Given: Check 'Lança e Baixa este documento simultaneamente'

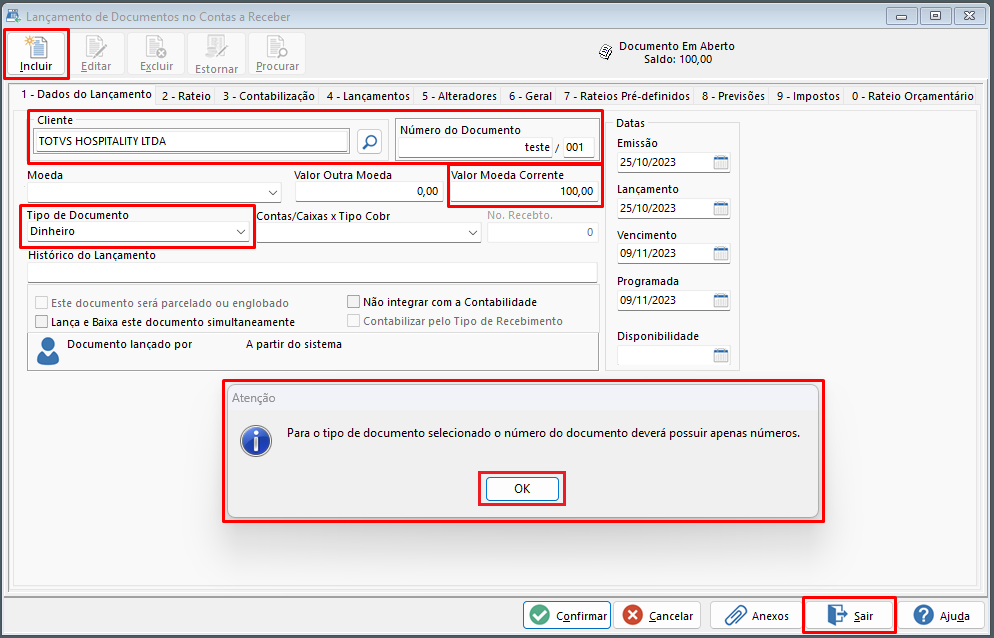Looking at the screenshot, I should (x=41, y=322).
